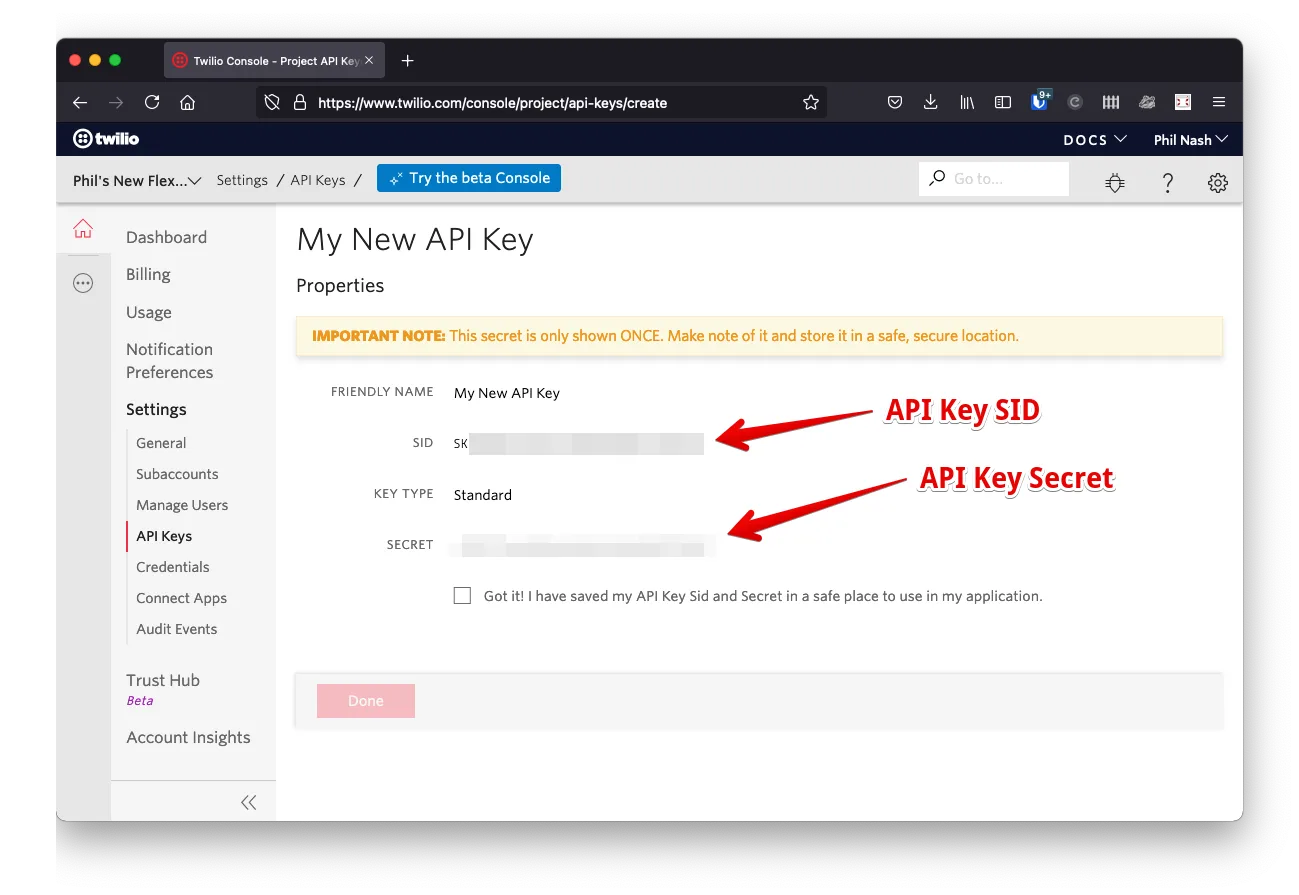Toggle the browser sidebars icon

[1003, 102]
